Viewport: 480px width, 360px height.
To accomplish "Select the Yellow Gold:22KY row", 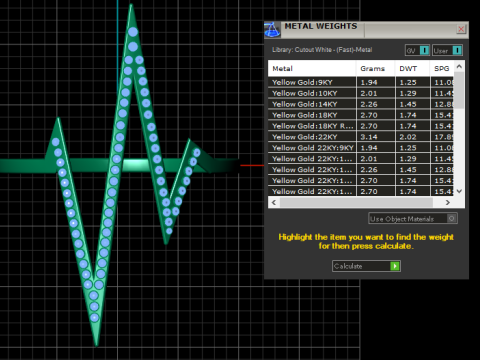I will point(361,137).
